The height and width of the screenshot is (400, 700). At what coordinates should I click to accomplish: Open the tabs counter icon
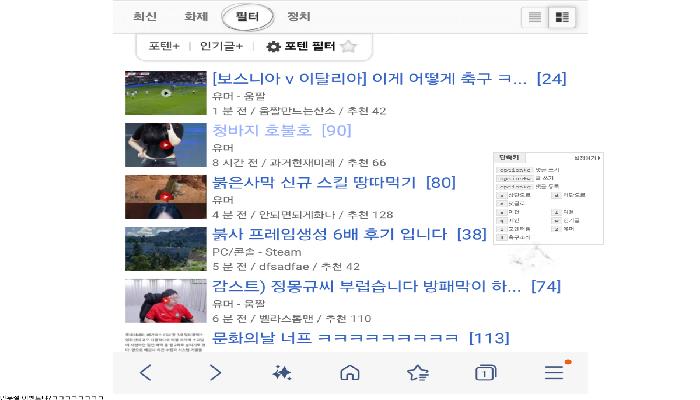[x=485, y=372]
